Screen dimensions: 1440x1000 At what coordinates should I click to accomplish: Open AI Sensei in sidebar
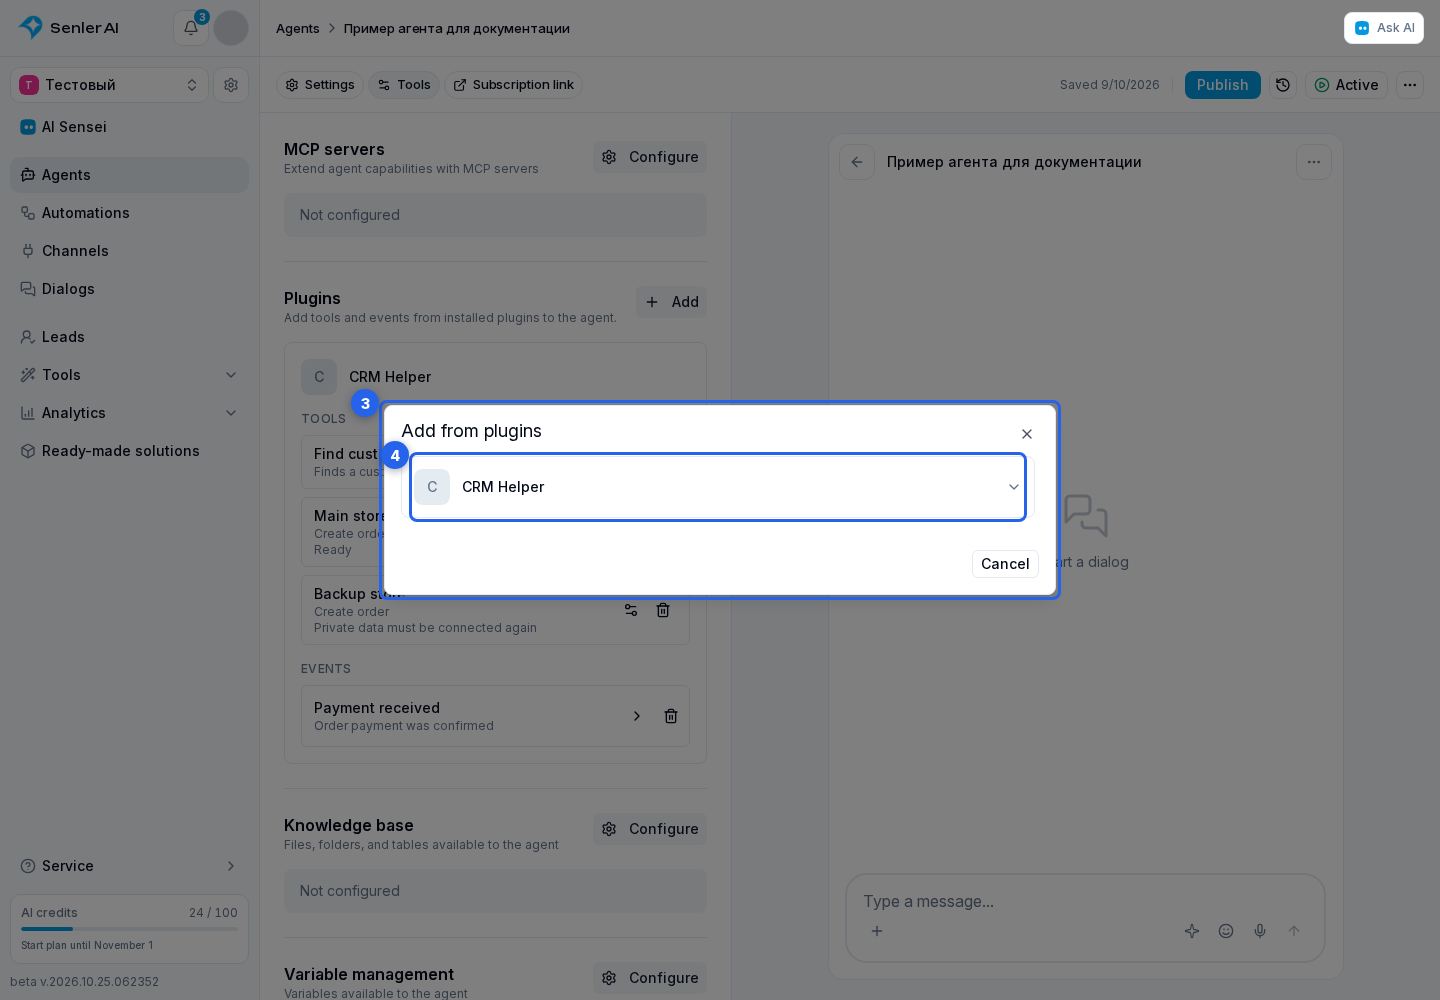pos(130,127)
